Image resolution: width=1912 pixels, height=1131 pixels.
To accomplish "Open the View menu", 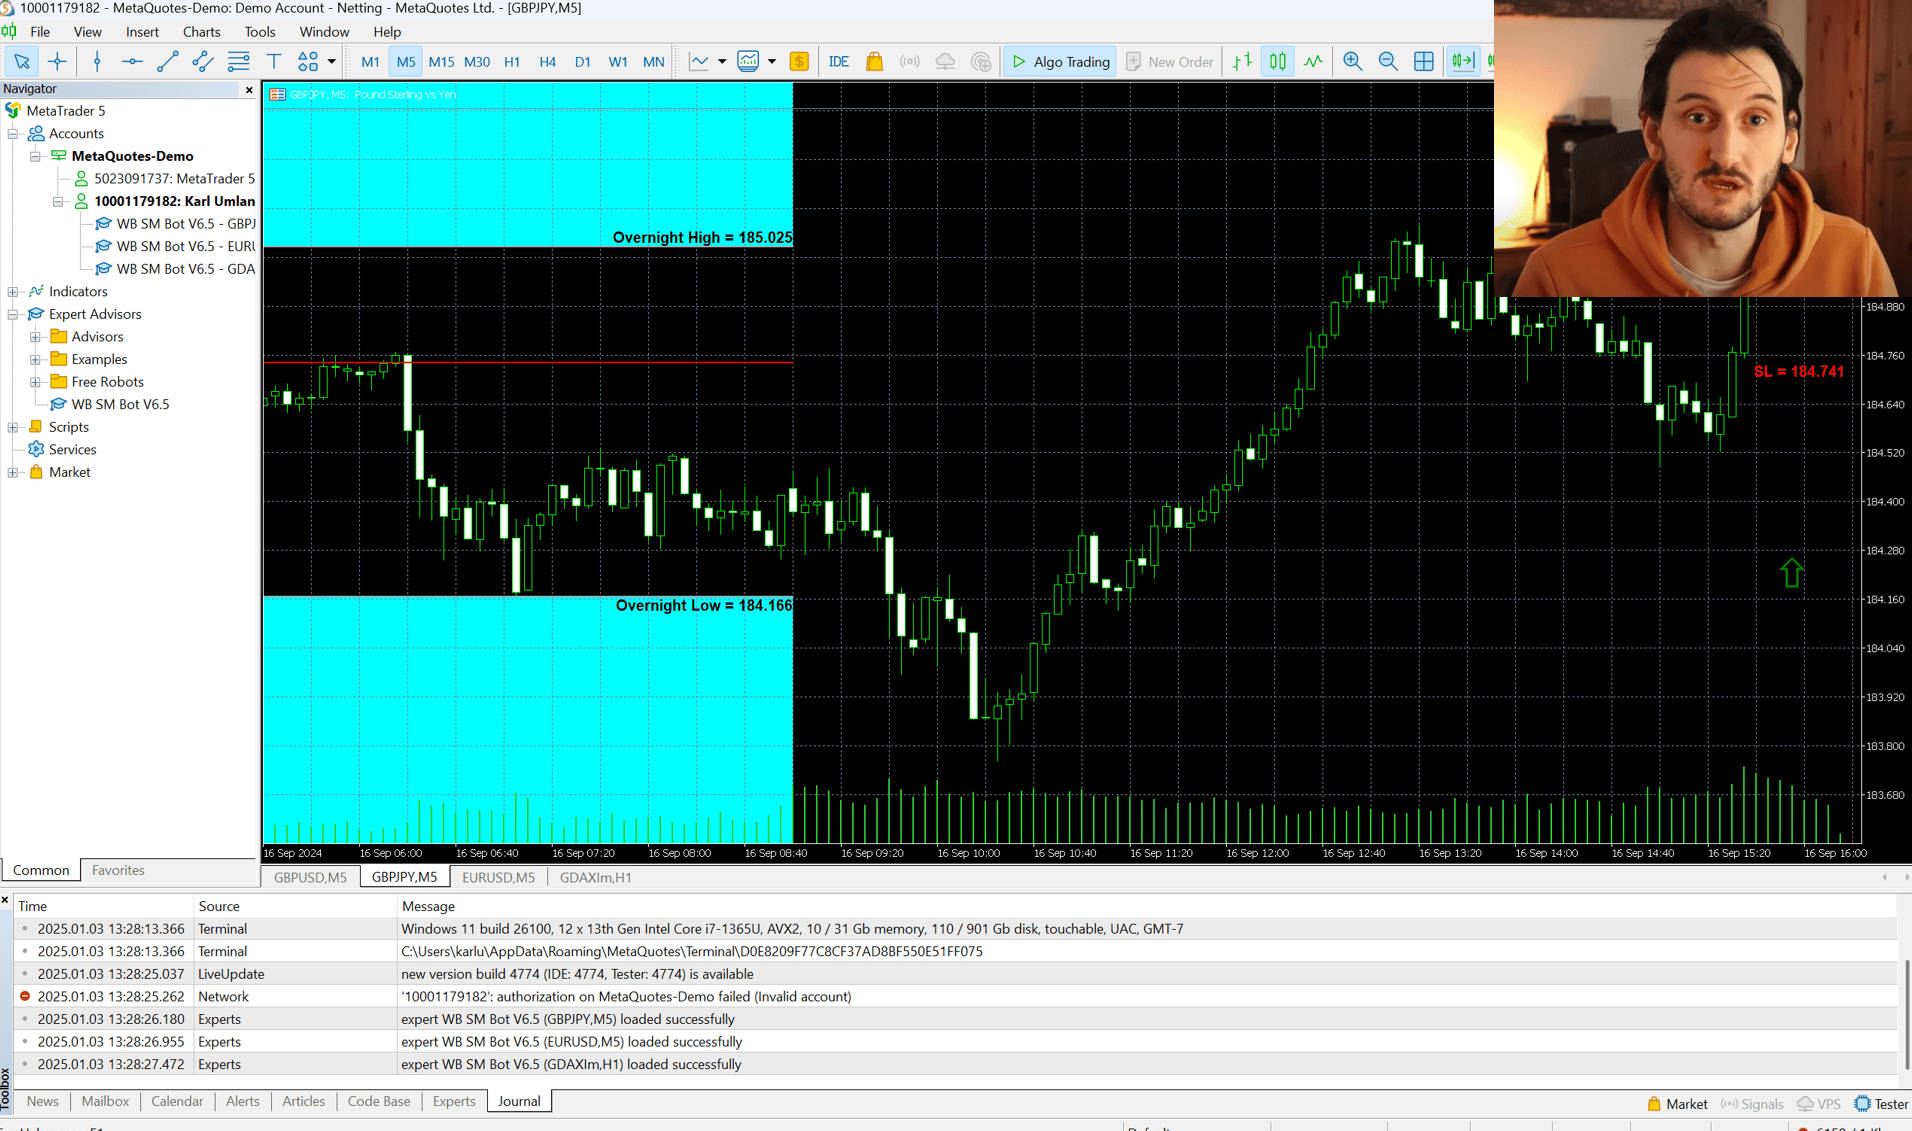I will point(87,32).
